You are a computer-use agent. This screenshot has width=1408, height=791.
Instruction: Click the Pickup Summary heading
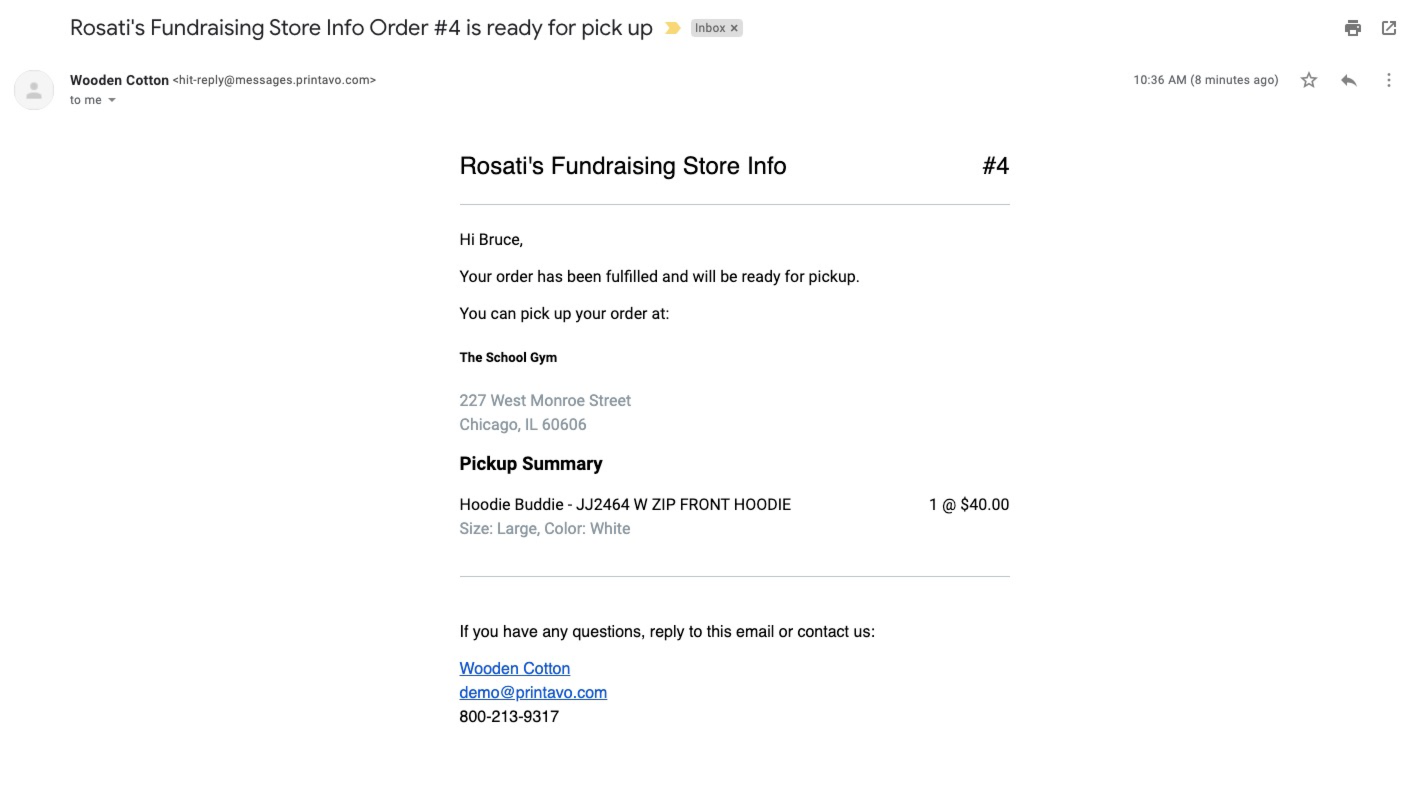pyautogui.click(x=531, y=463)
